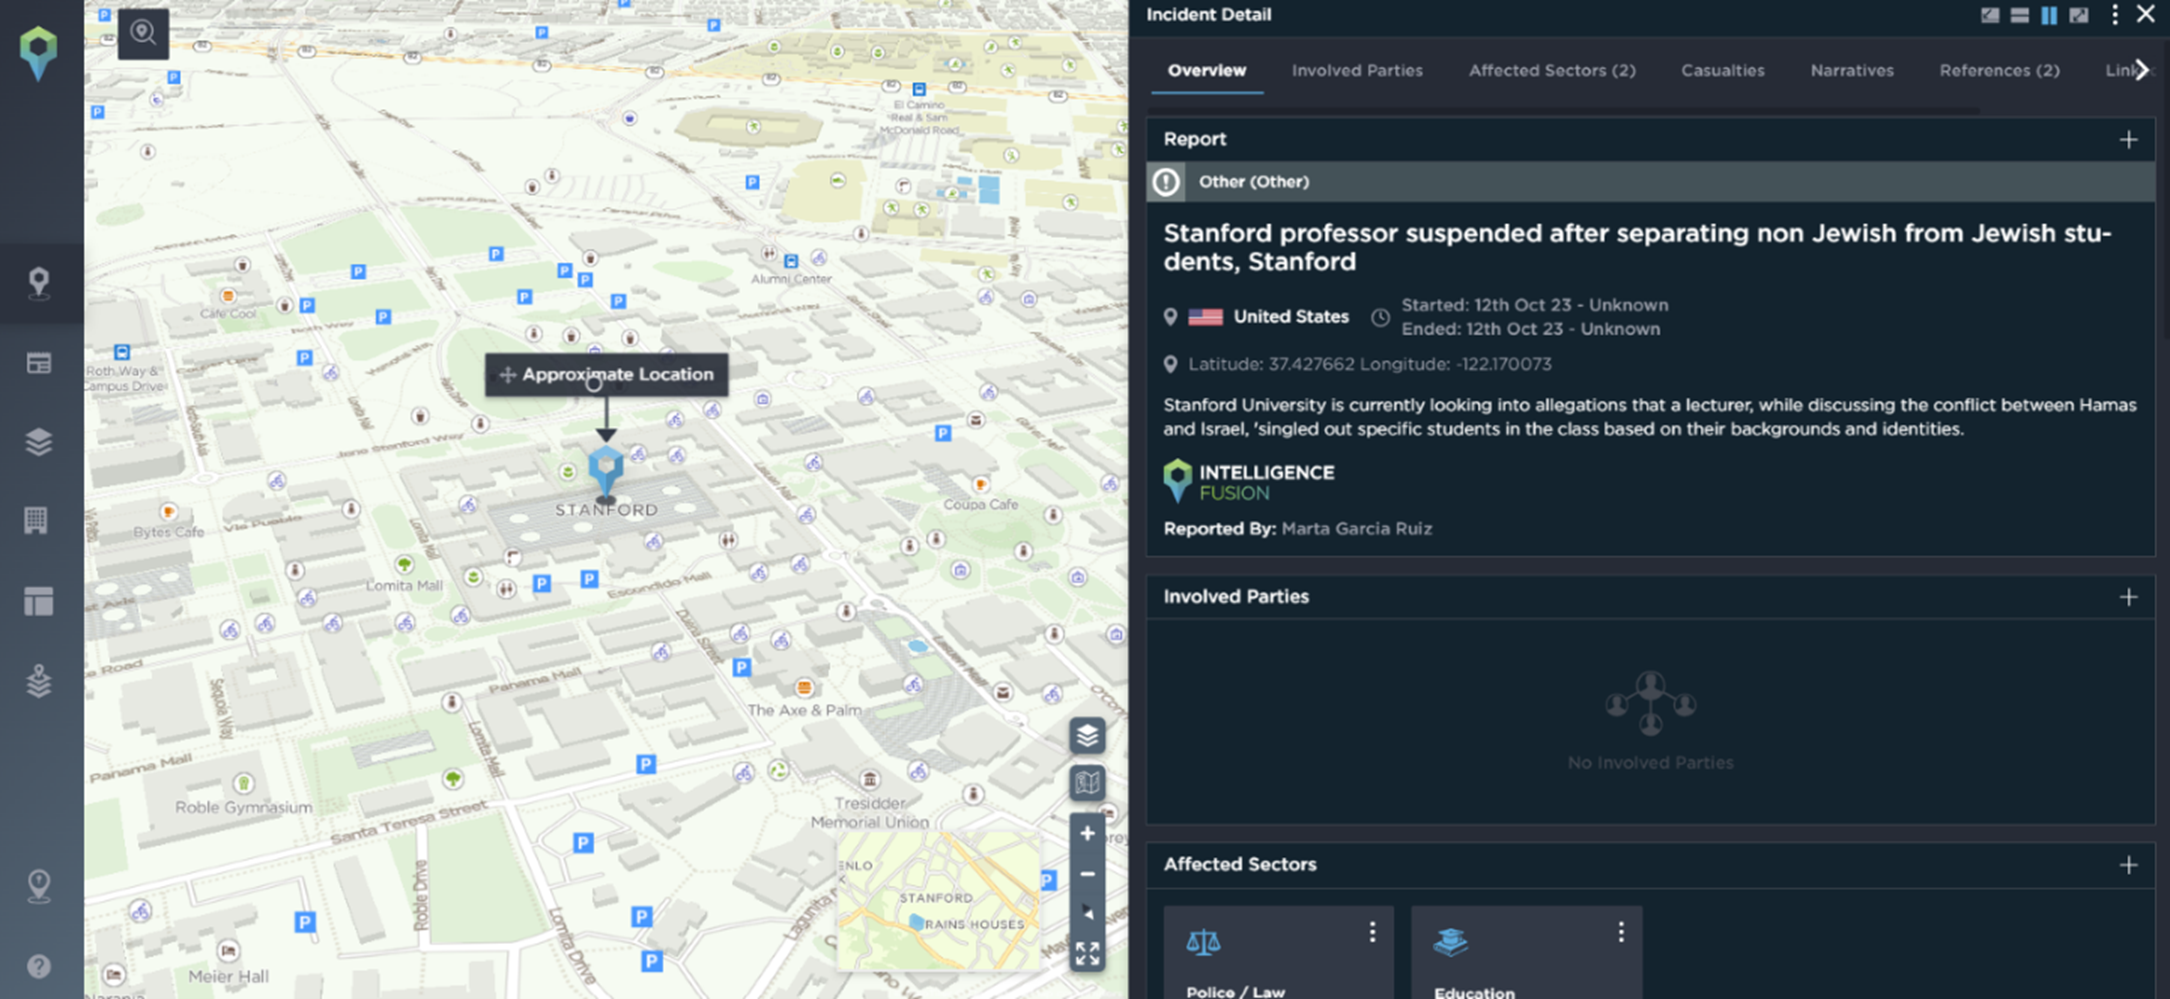The height and width of the screenshot is (999, 2170).
Task: Open the help question mark icon
Action: click(x=39, y=966)
